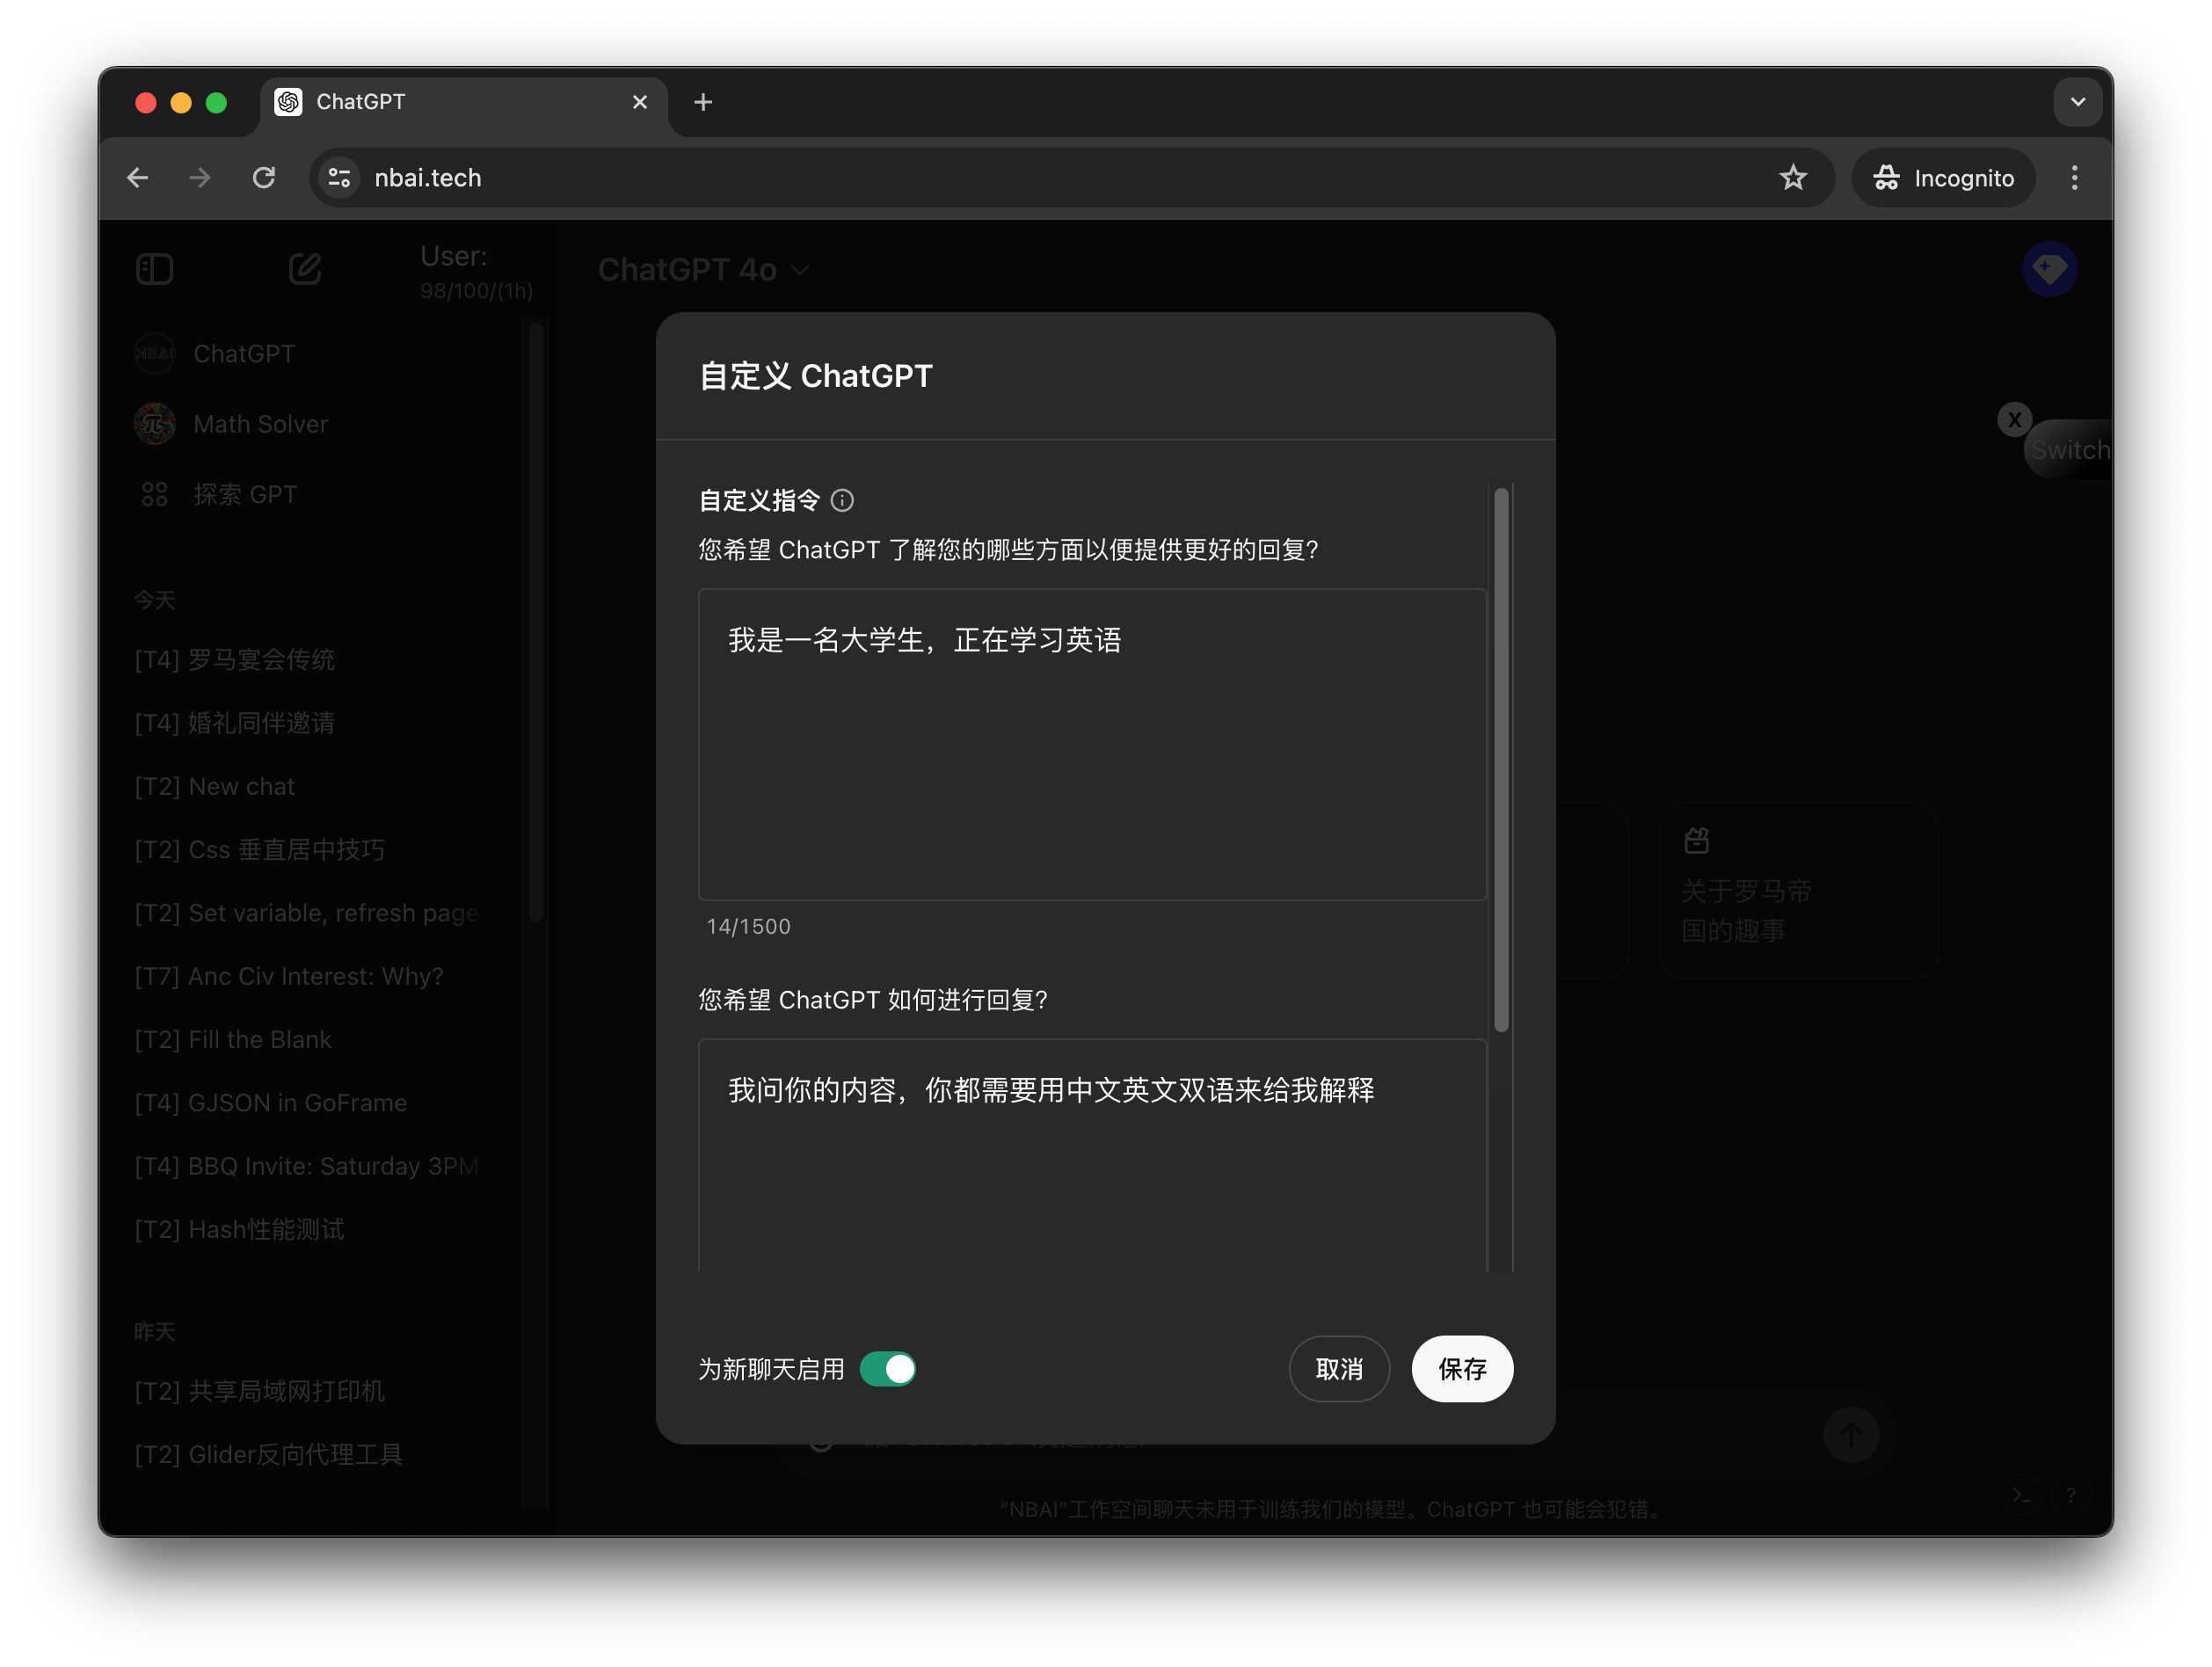Screen dimensions: 2212x1667
Task: Open the [T4] GJSON in GoFrame chat
Action: click(x=270, y=1103)
